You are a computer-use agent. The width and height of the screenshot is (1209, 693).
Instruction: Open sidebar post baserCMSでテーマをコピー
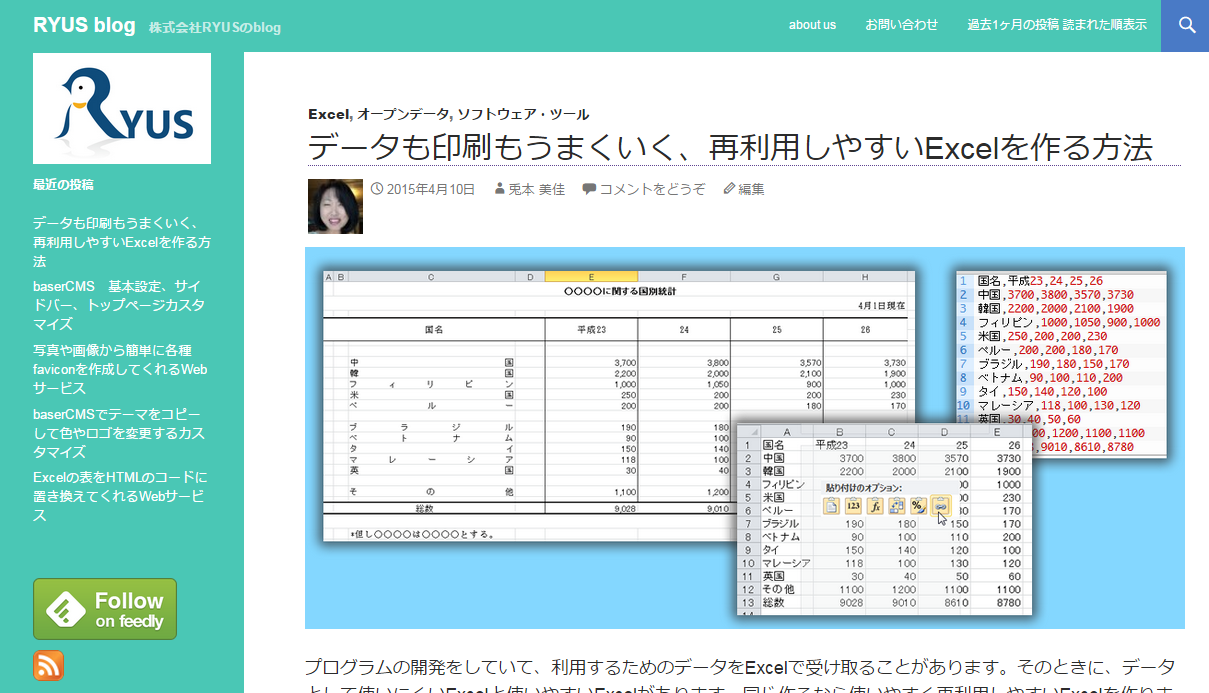[117, 433]
